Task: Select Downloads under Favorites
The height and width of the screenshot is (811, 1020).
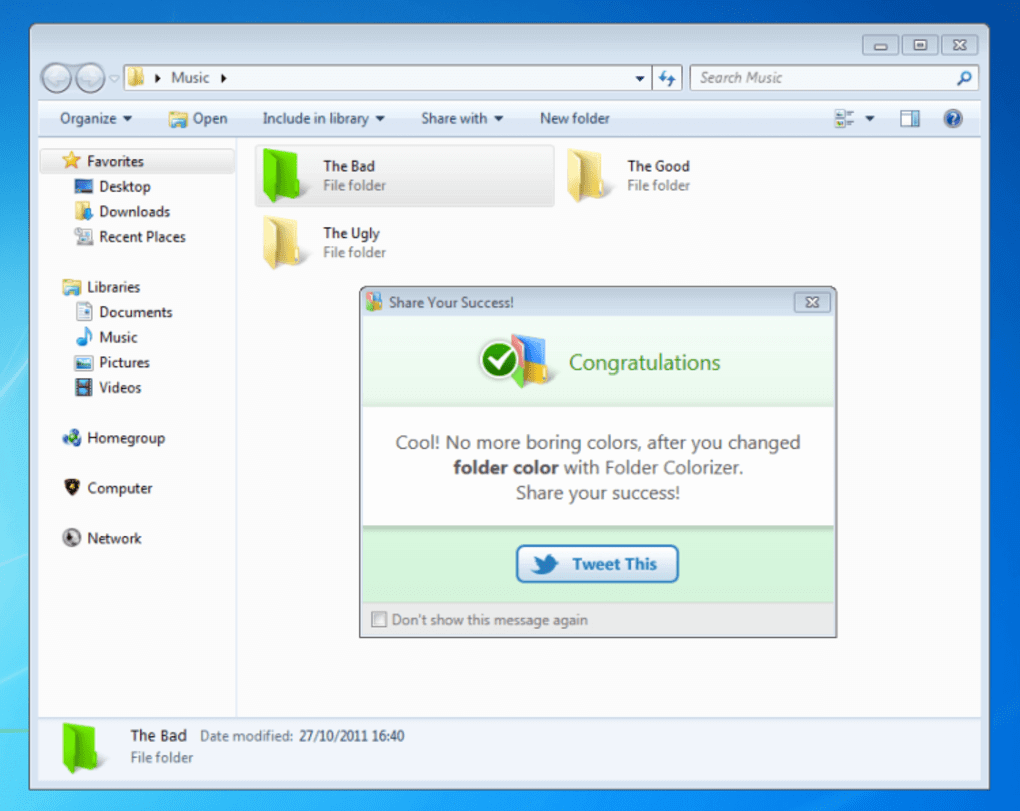Action: pyautogui.click(x=134, y=212)
